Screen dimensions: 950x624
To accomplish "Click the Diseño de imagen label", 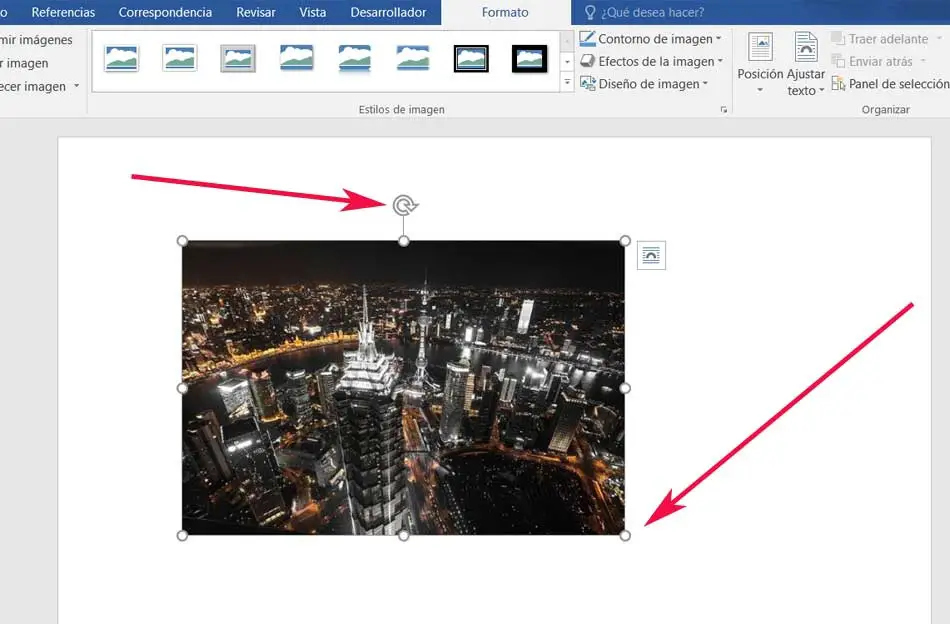I will (649, 84).
